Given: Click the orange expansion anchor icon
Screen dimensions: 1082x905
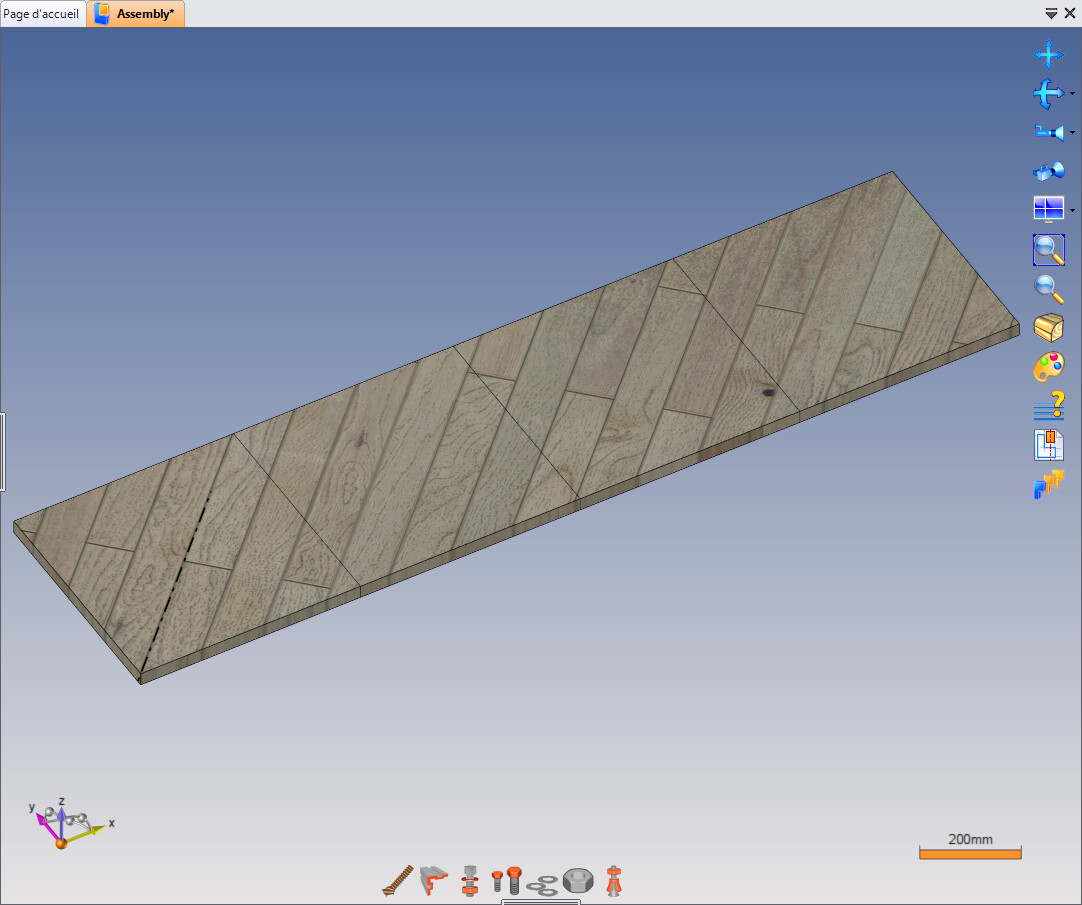Looking at the screenshot, I should pos(613,881).
